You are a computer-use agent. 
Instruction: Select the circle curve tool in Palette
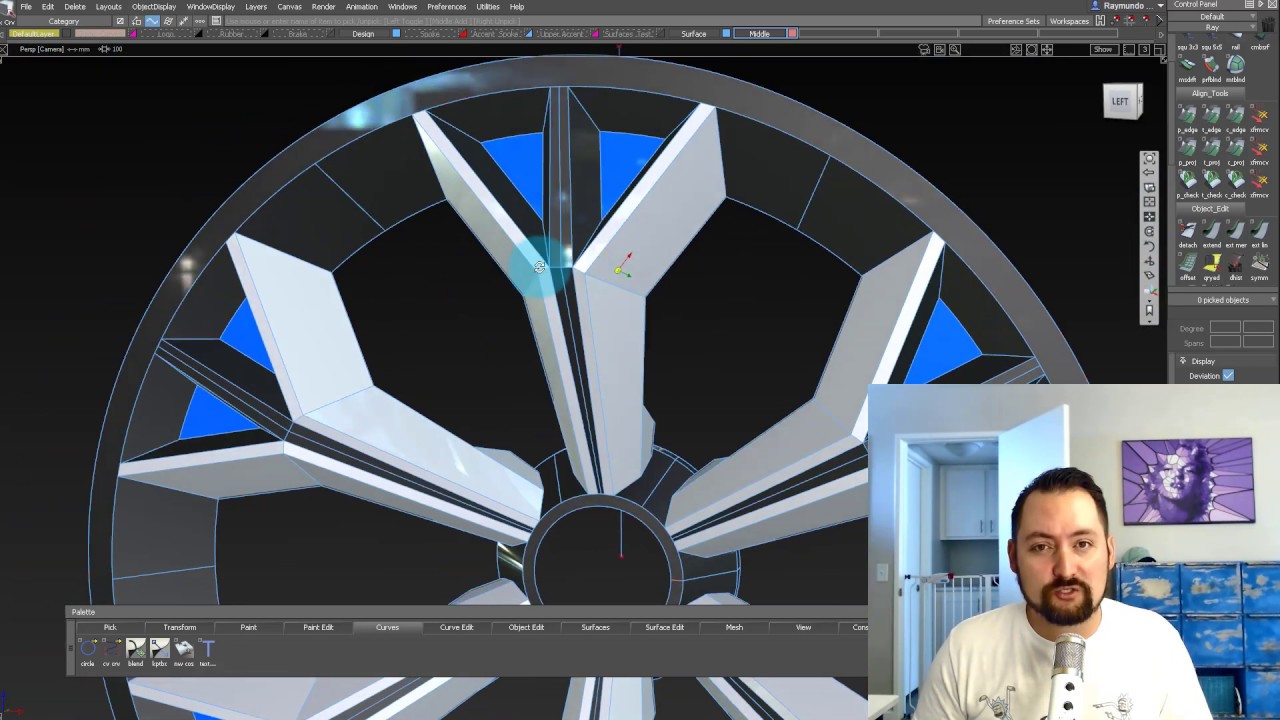point(87,649)
